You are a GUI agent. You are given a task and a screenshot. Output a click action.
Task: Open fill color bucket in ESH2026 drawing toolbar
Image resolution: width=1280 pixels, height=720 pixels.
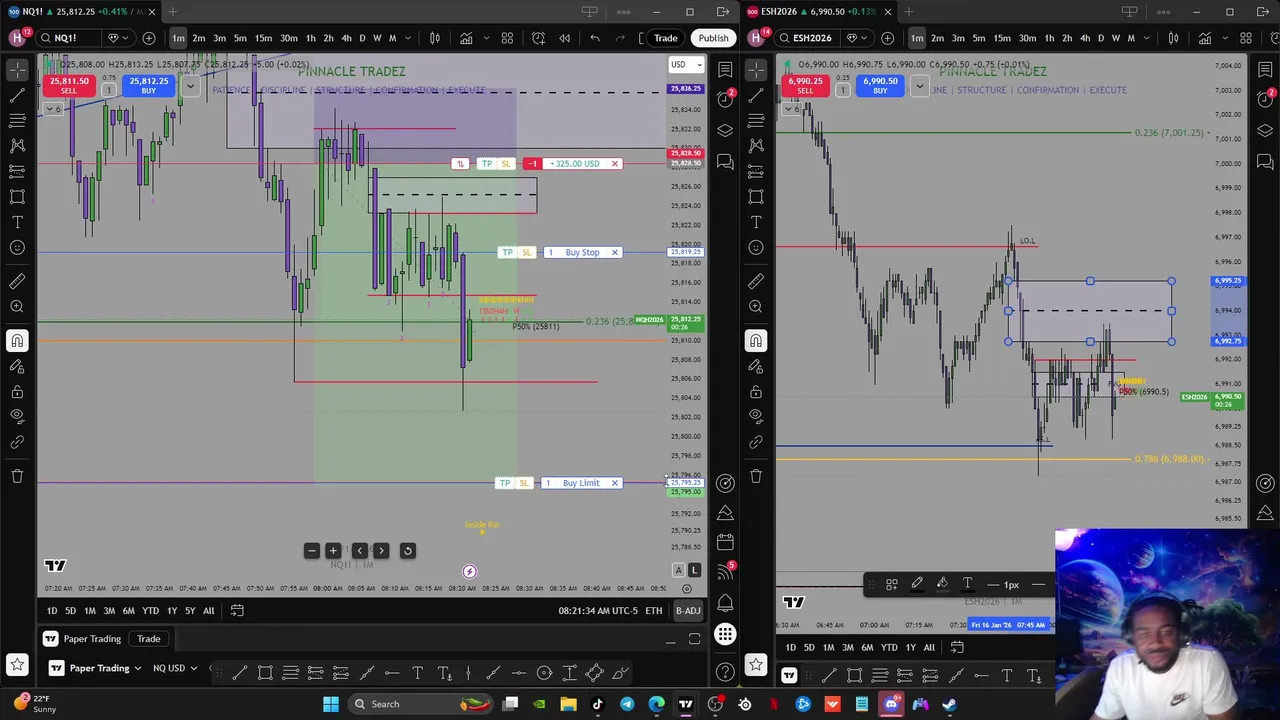pos(942,584)
